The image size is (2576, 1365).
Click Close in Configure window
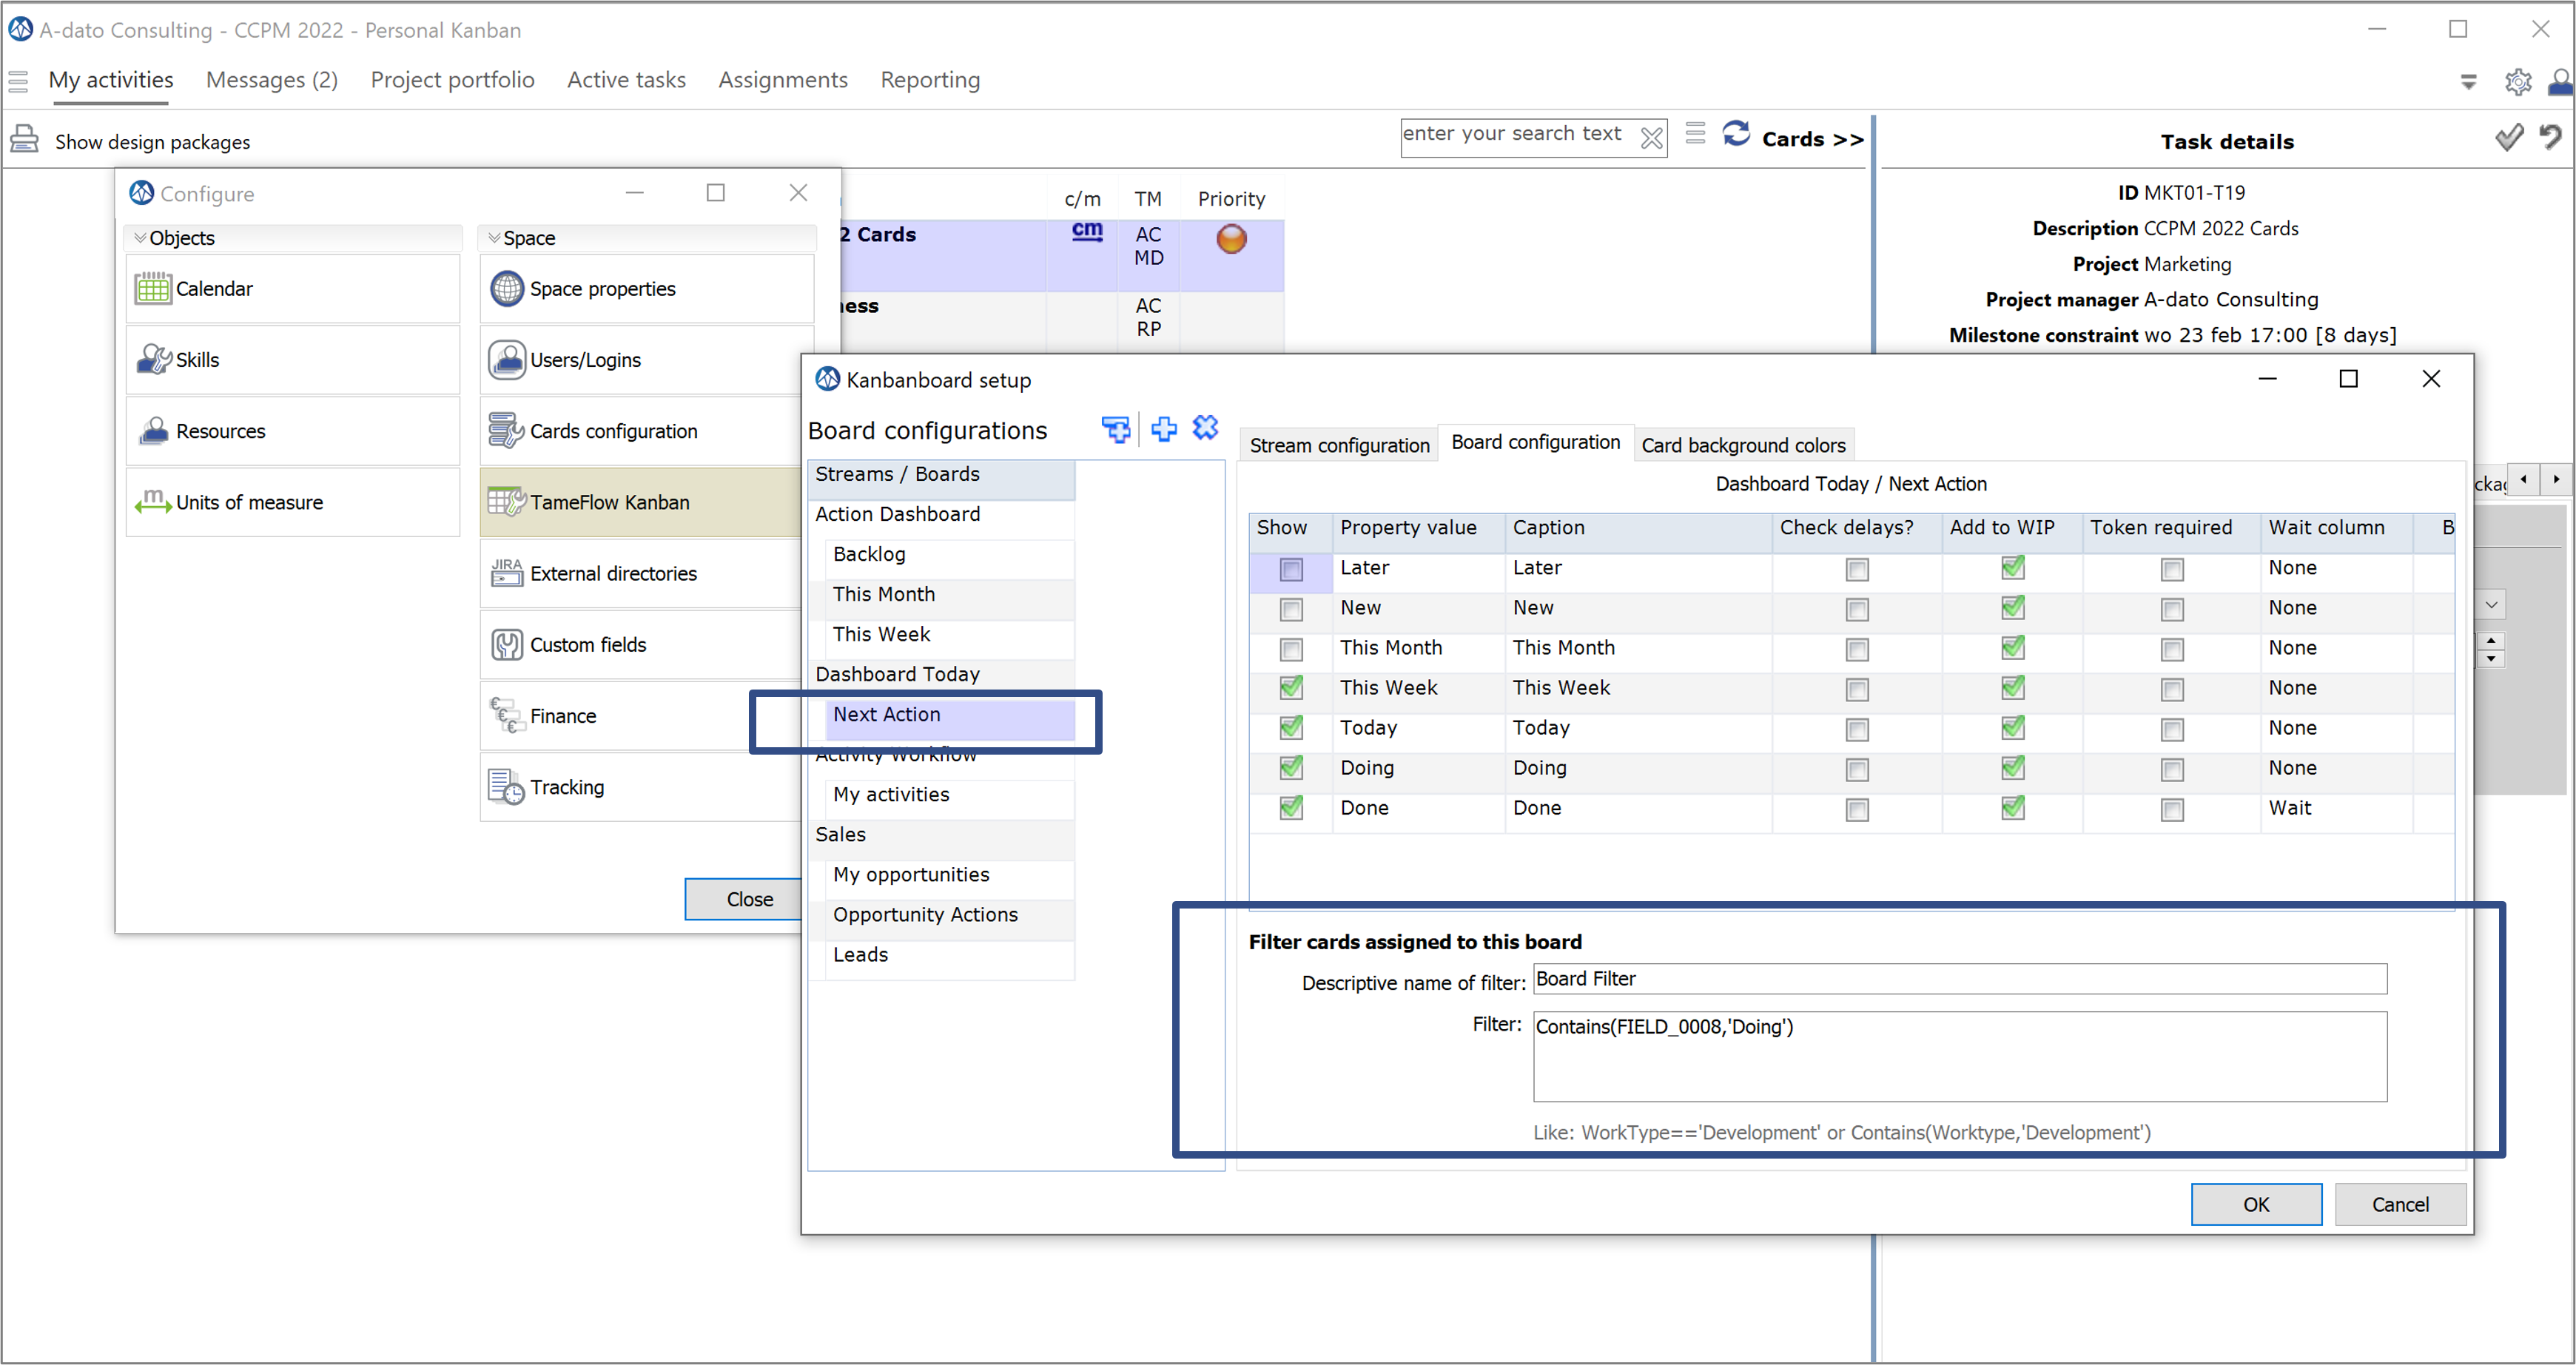[744, 899]
